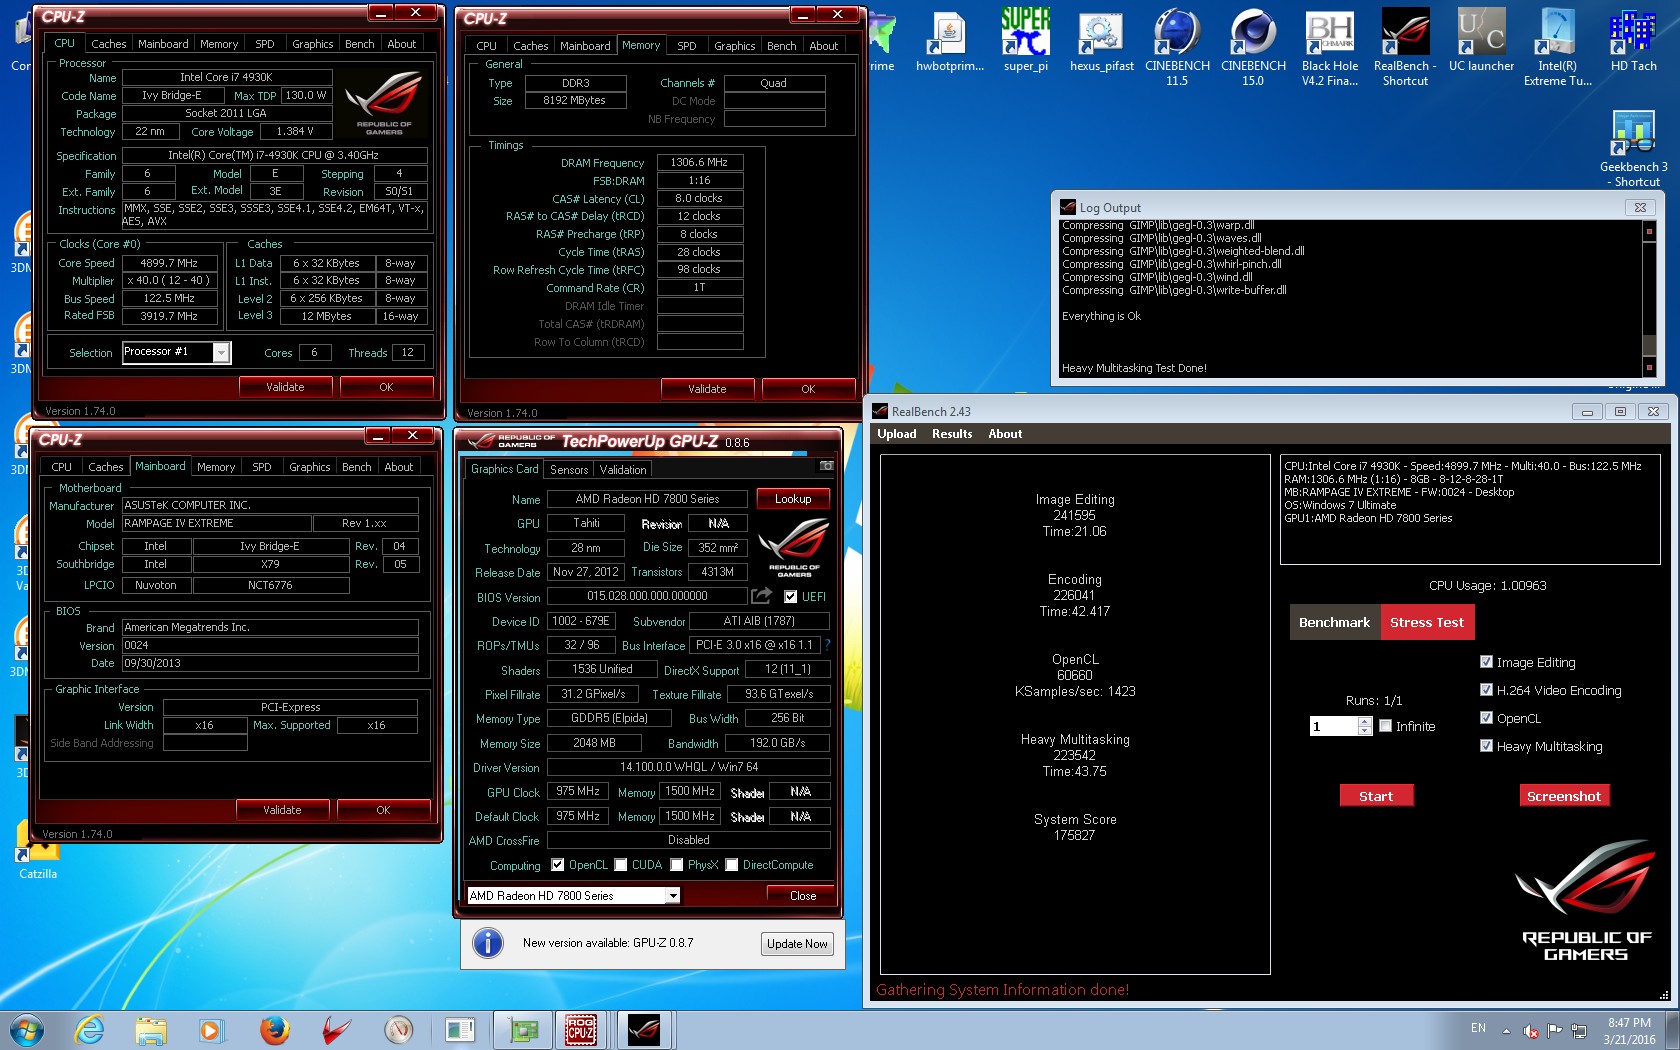Image resolution: width=1680 pixels, height=1050 pixels.
Task: Select the Benchmark tab in RealBench
Action: click(1334, 622)
